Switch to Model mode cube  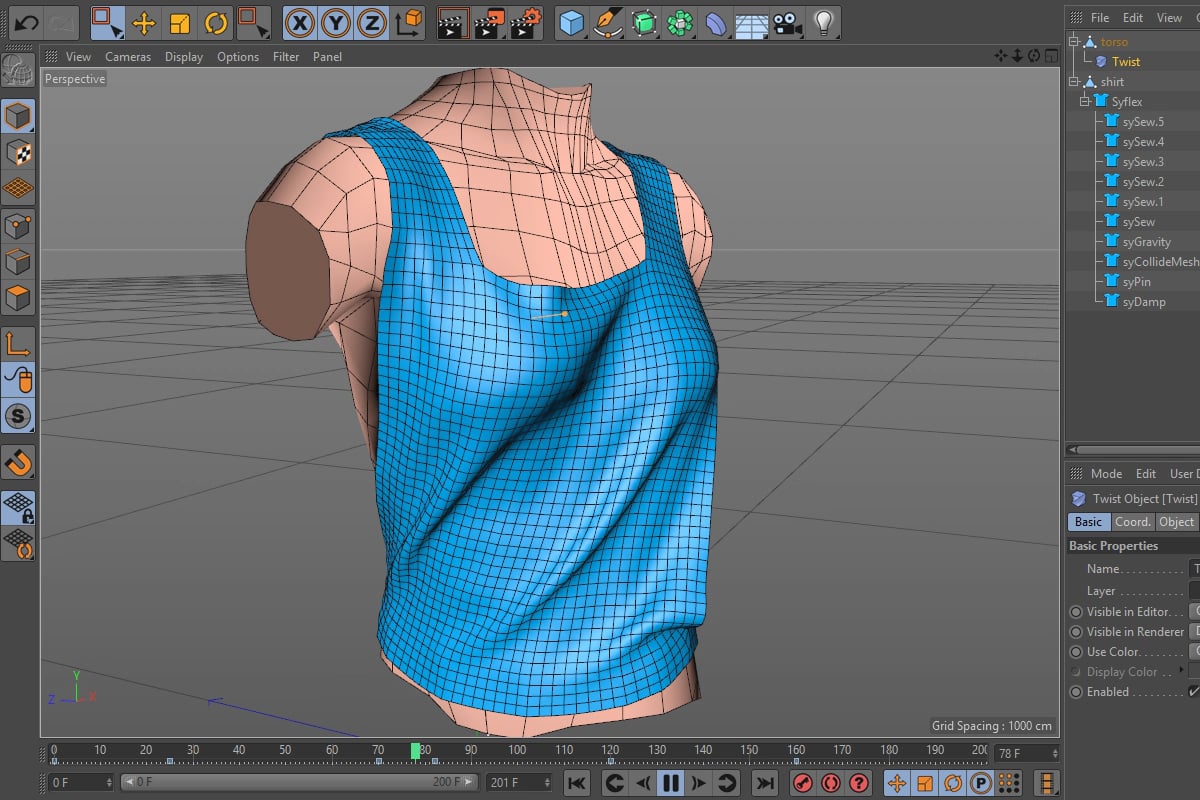(x=18, y=117)
